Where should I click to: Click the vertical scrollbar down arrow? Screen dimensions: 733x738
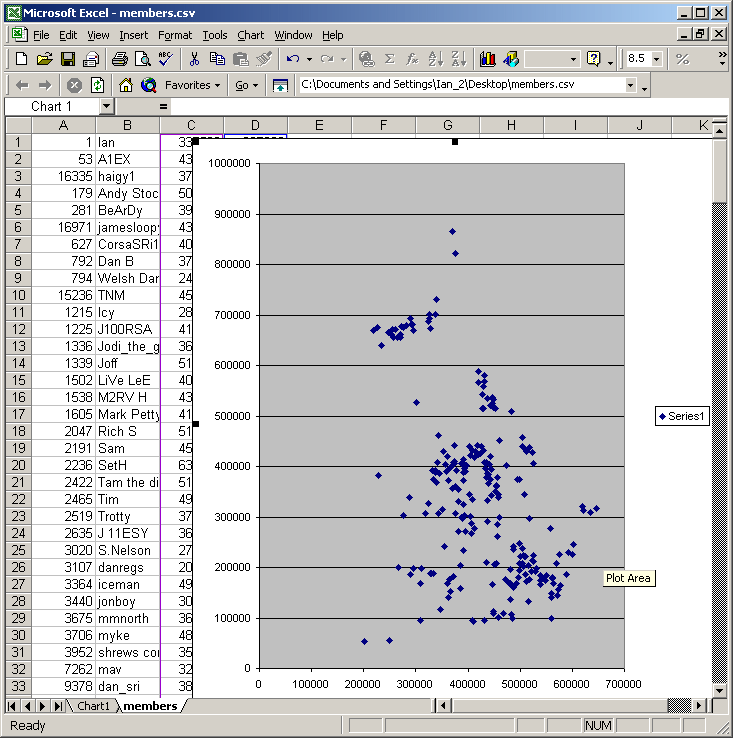click(x=719, y=690)
